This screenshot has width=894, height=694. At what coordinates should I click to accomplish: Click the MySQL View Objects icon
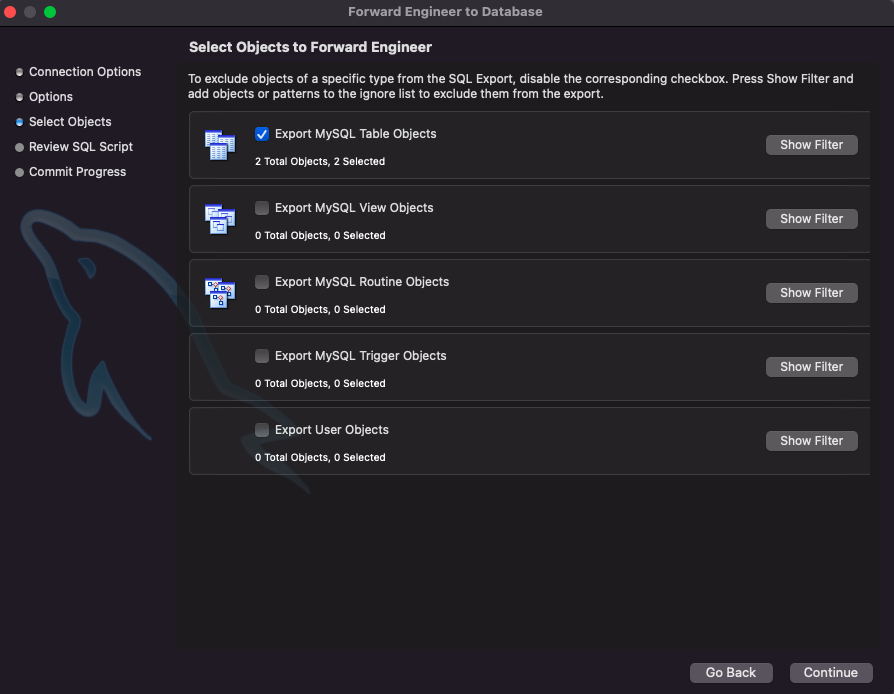click(x=220, y=219)
